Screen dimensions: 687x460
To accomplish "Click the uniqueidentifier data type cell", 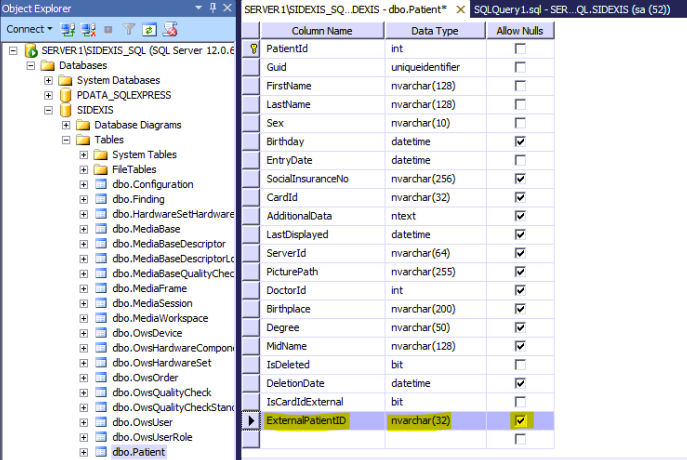I will 436,67.
